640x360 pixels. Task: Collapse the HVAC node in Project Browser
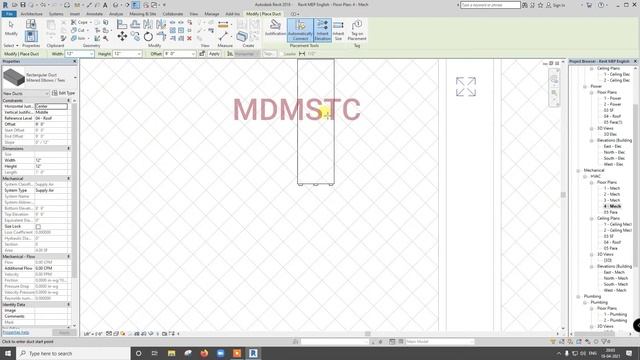[x=585, y=177]
